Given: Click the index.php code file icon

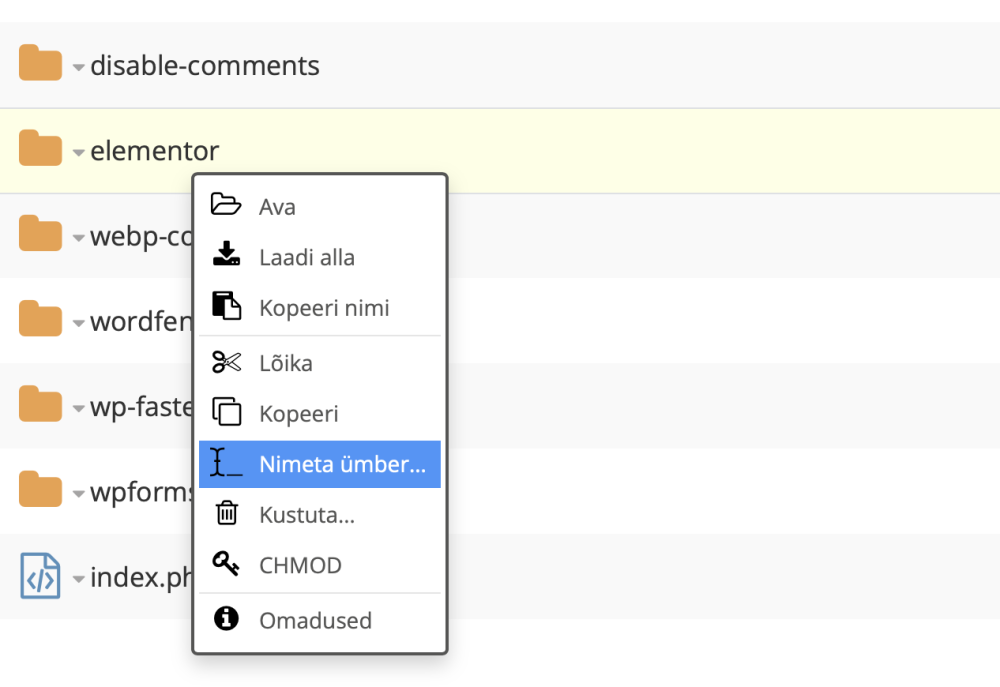Looking at the screenshot, I should 41,576.
